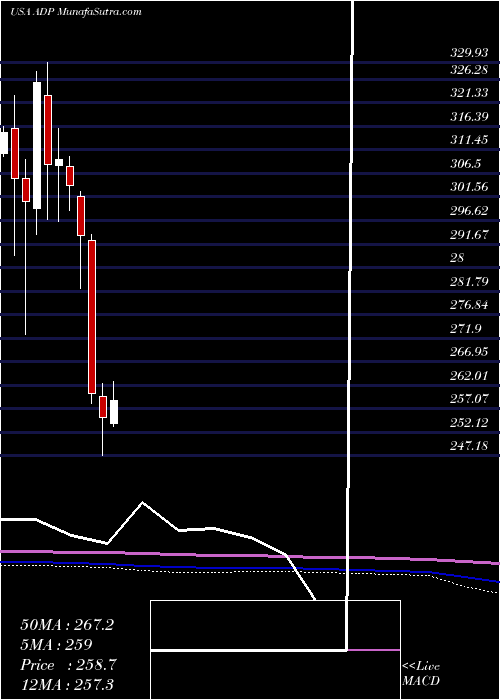Click the 301.56 price label

pos(469,188)
